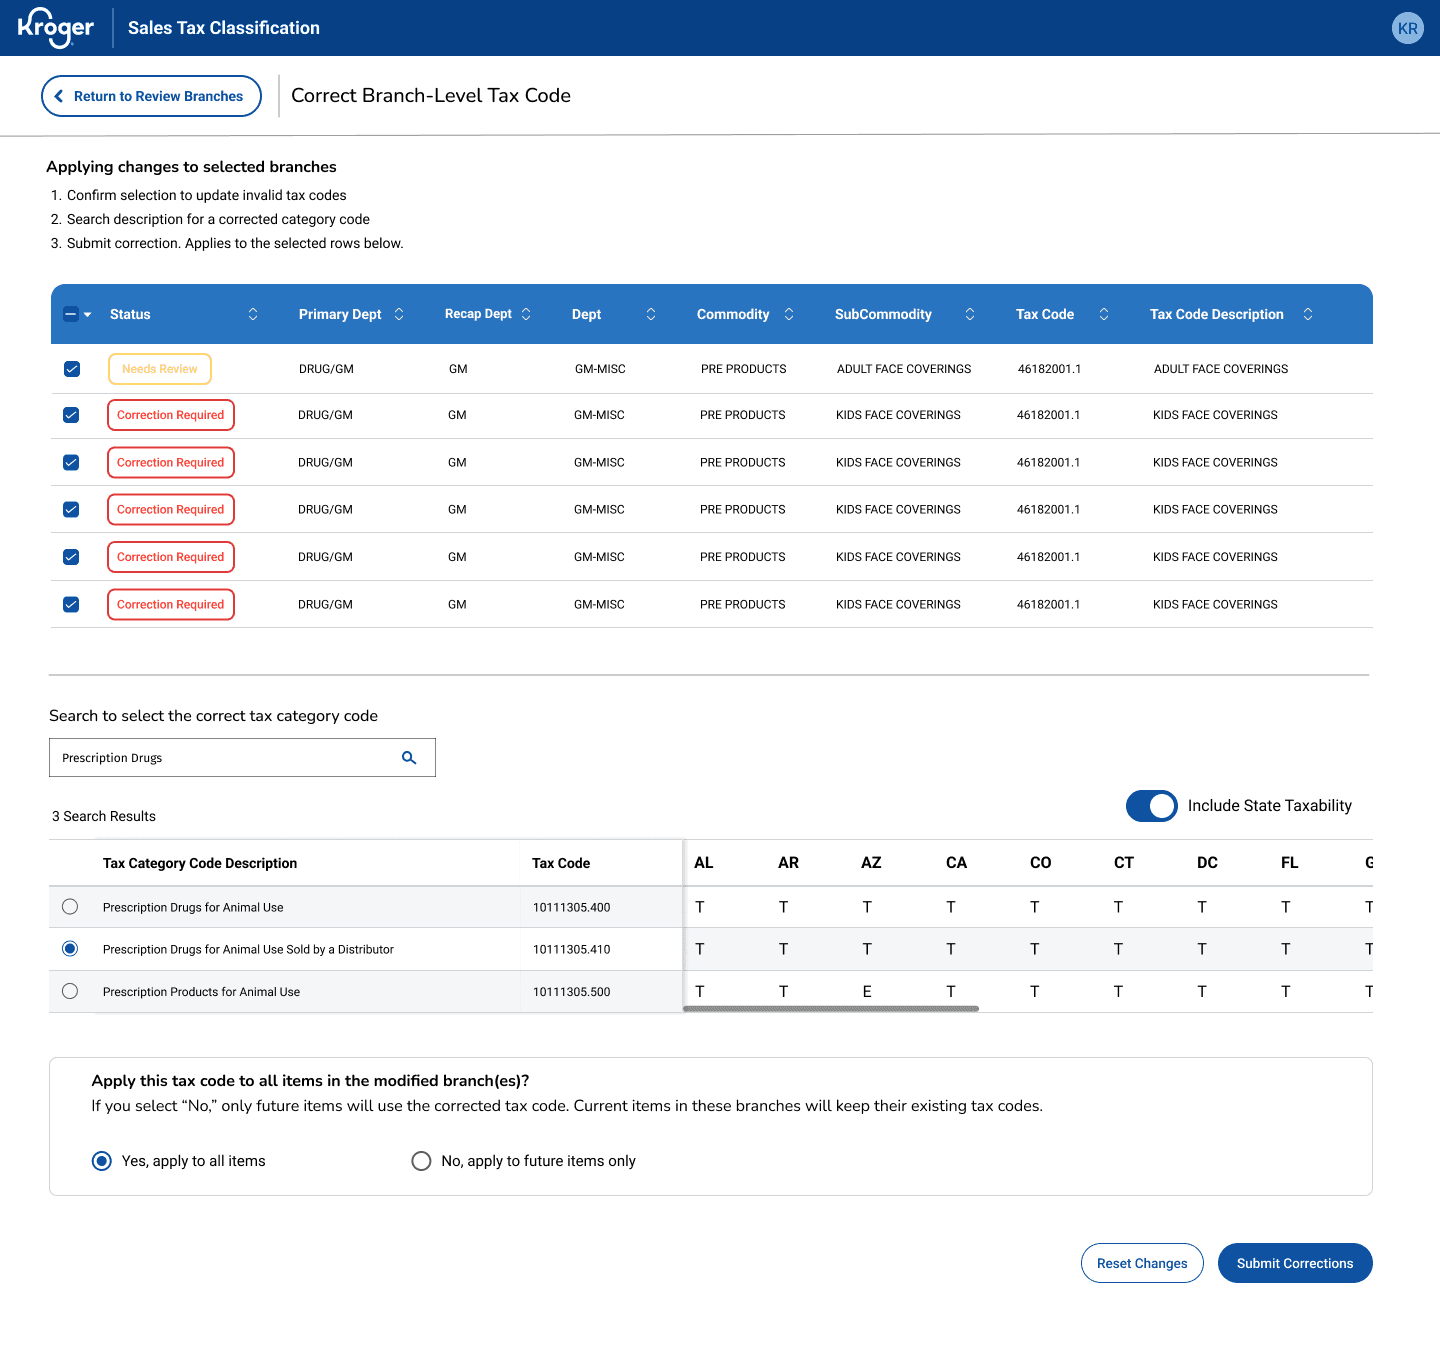This screenshot has height=1358, width=1440.
Task: Sort by SubCommodity column arrows
Action: click(x=970, y=314)
